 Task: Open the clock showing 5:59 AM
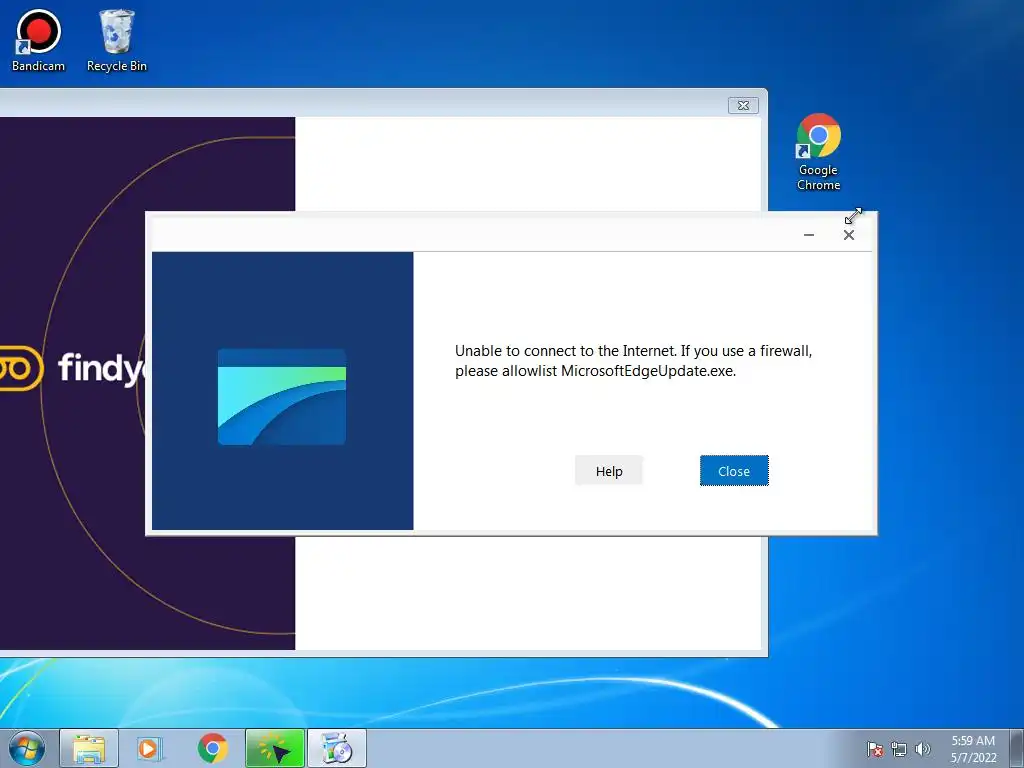[x=973, y=749]
